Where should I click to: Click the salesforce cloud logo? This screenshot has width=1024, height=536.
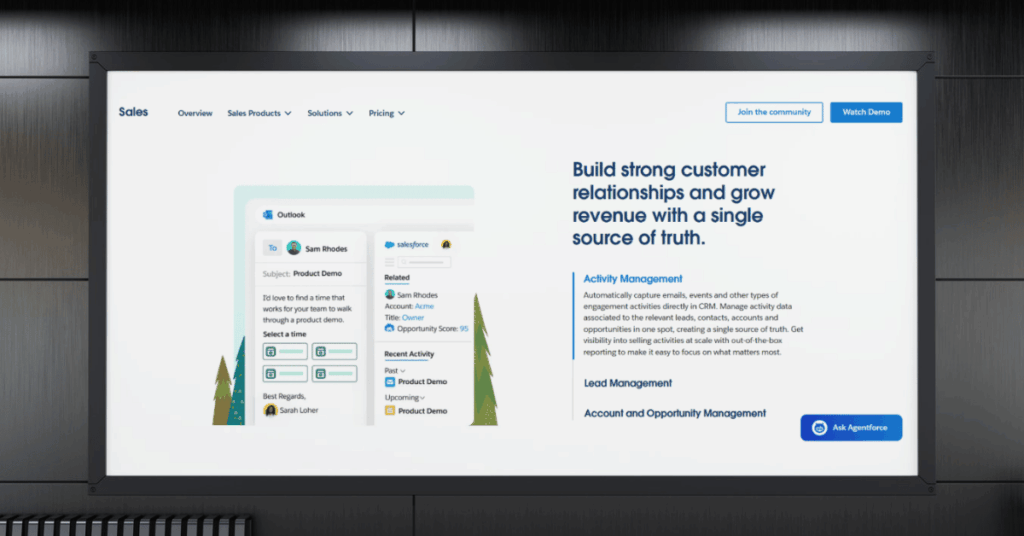click(389, 245)
